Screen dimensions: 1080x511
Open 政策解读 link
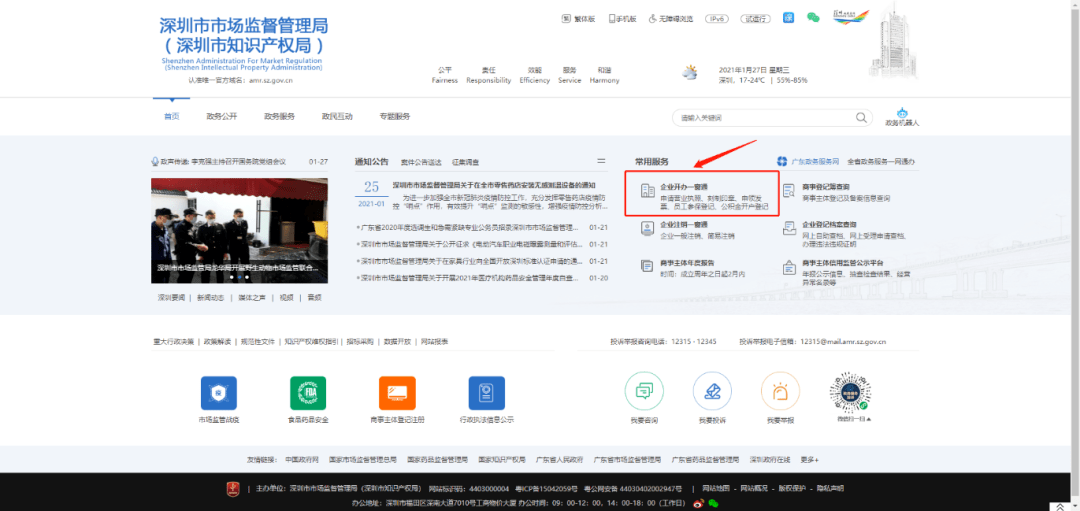click(217, 342)
